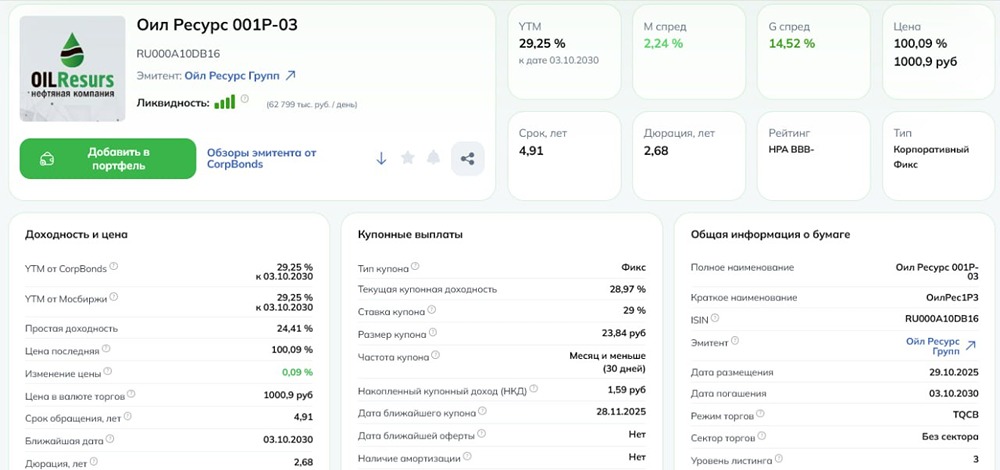Open Обзоры эмитента от CorpBonds link

[x=261, y=158]
